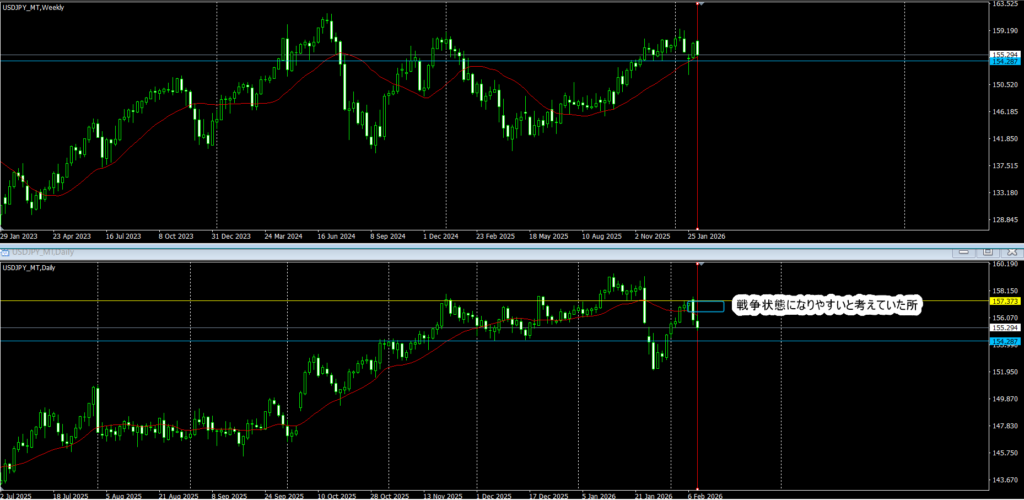This screenshot has height=500, width=1024.
Task: Click the chart shift triangle on Daily chart
Action: (699, 264)
